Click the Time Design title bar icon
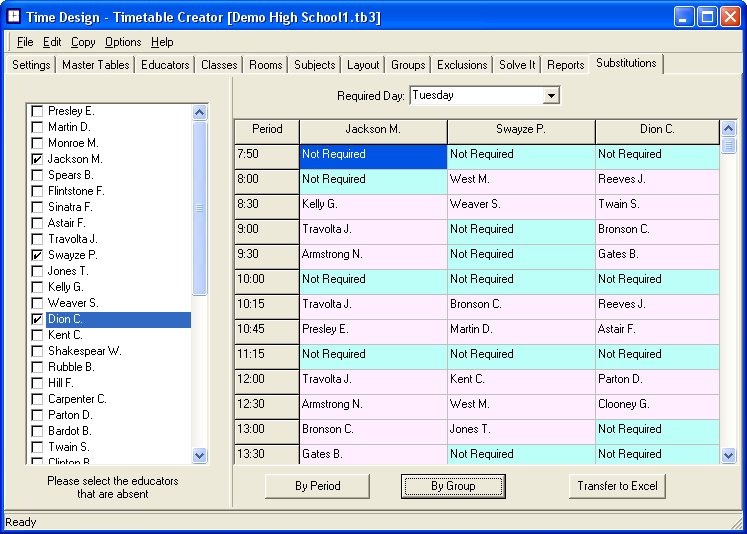 [x=14, y=17]
